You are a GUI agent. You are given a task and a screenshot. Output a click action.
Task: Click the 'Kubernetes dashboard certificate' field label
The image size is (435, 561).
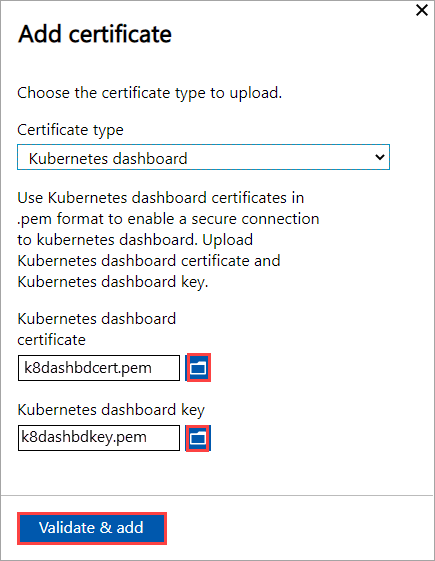click(x=97, y=329)
